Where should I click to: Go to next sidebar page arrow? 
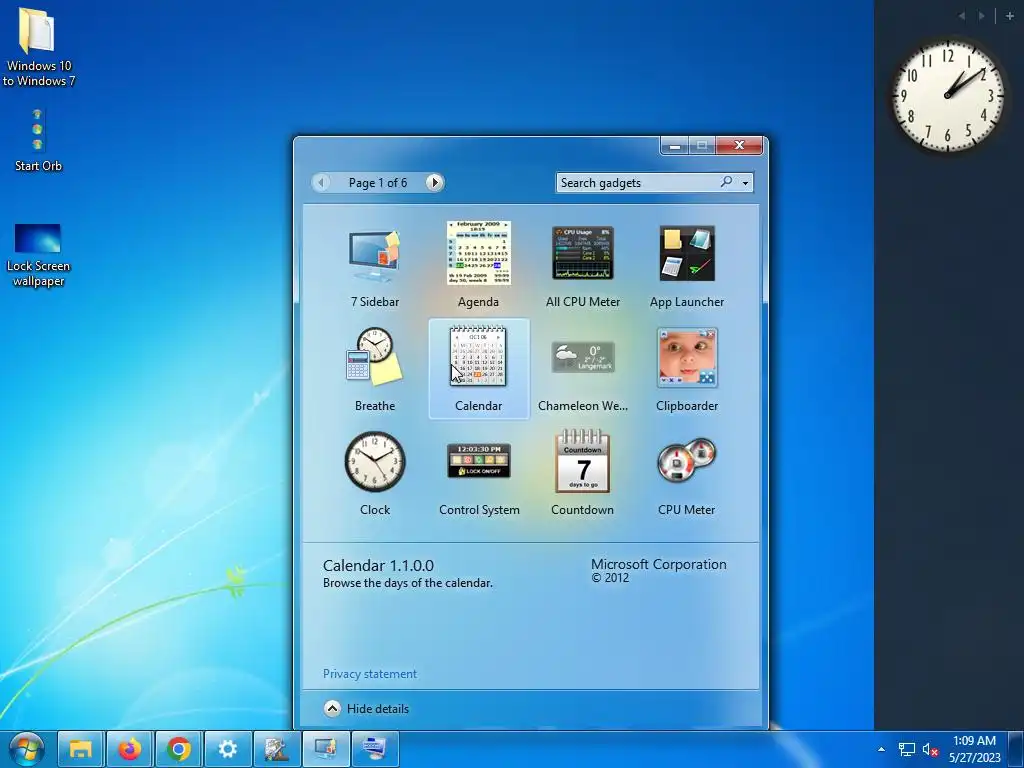(982, 16)
